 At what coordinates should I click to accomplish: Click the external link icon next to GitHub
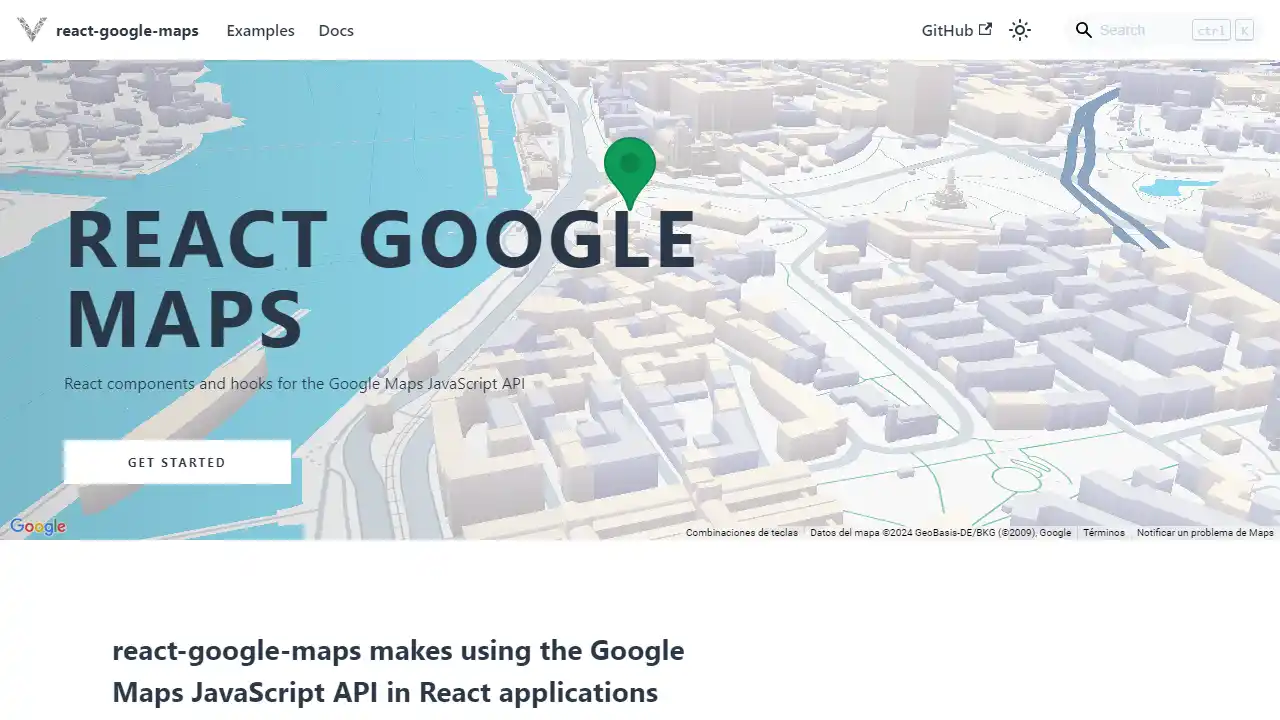[984, 30]
